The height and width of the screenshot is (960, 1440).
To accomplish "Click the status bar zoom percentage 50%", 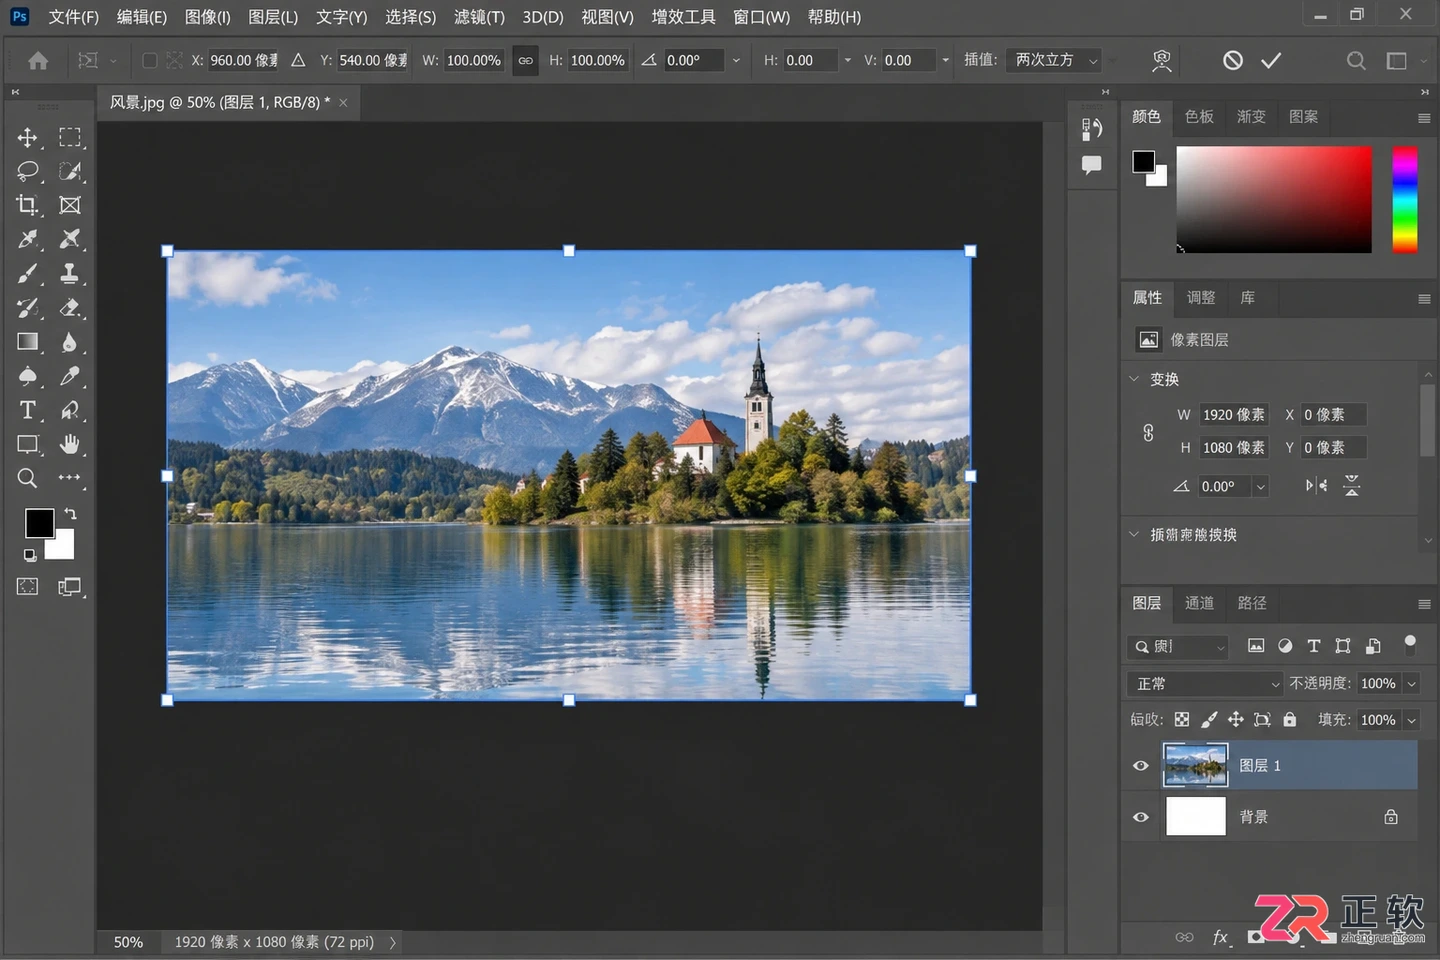I will point(128,942).
